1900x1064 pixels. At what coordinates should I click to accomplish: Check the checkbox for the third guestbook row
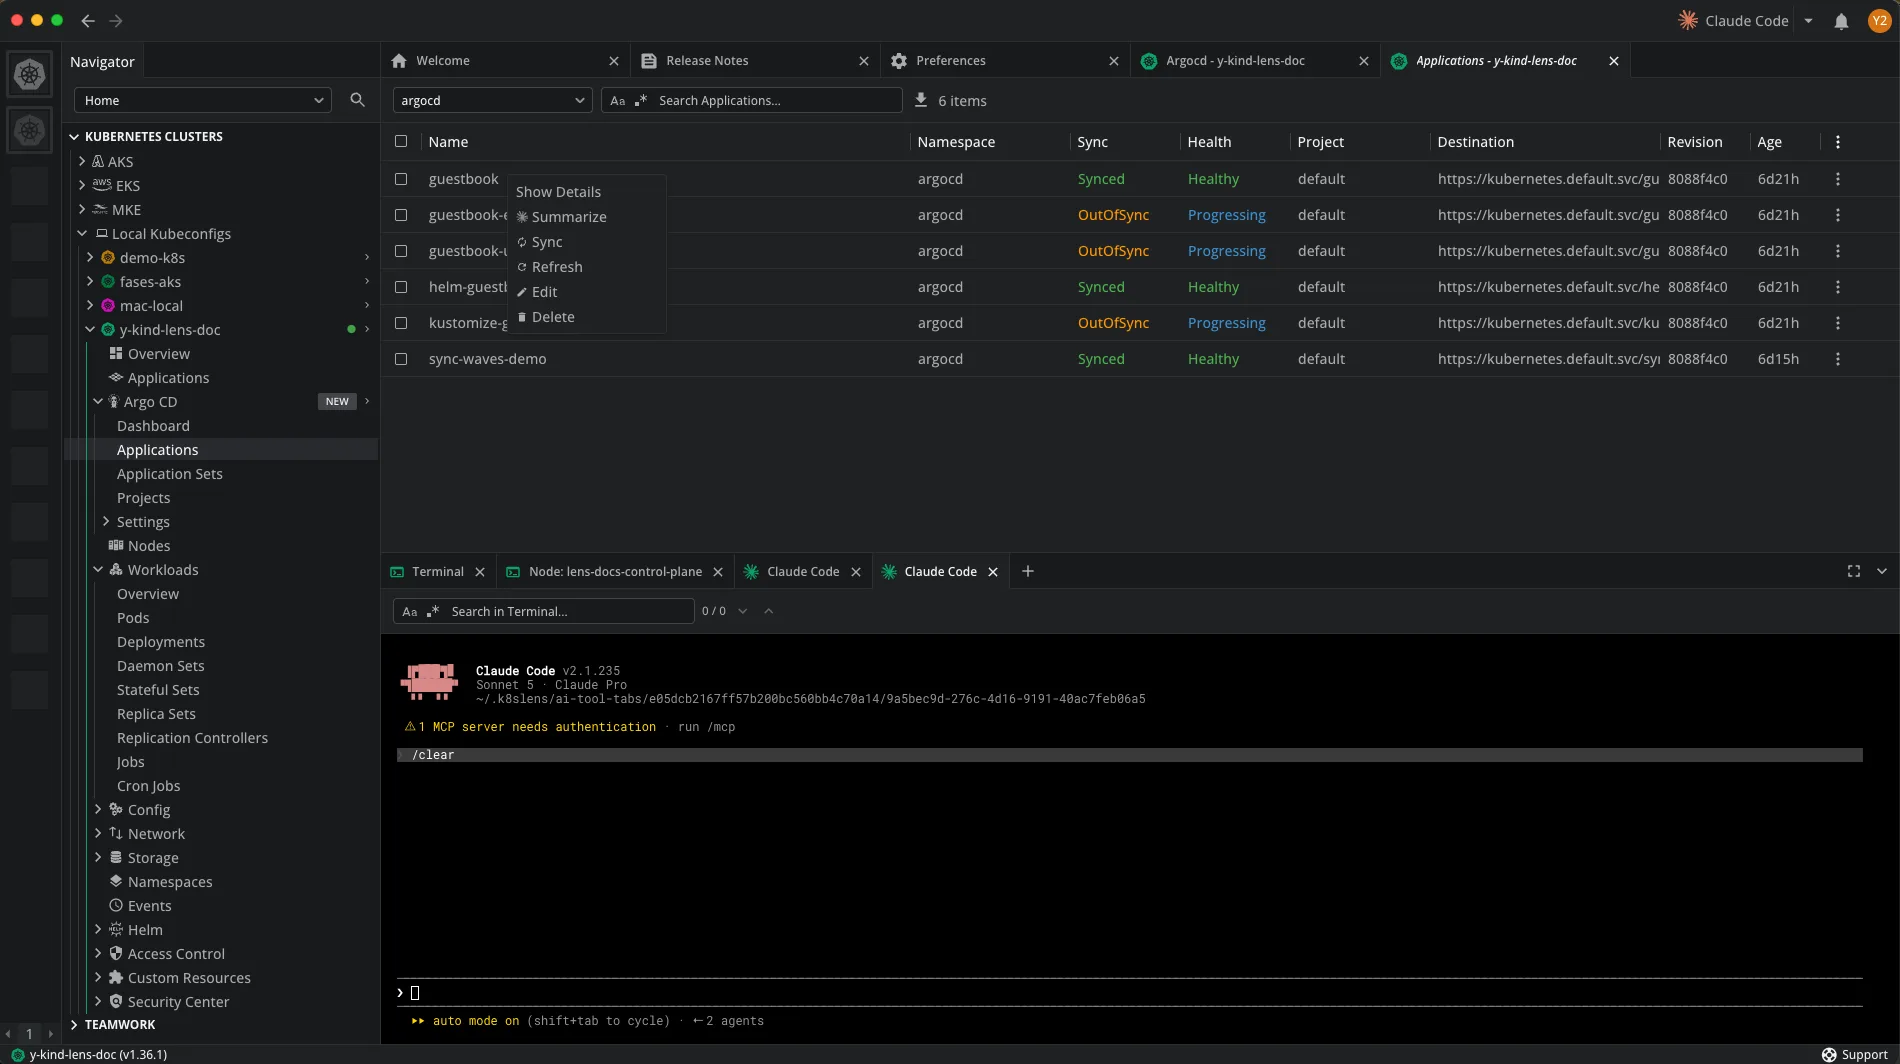[401, 251]
